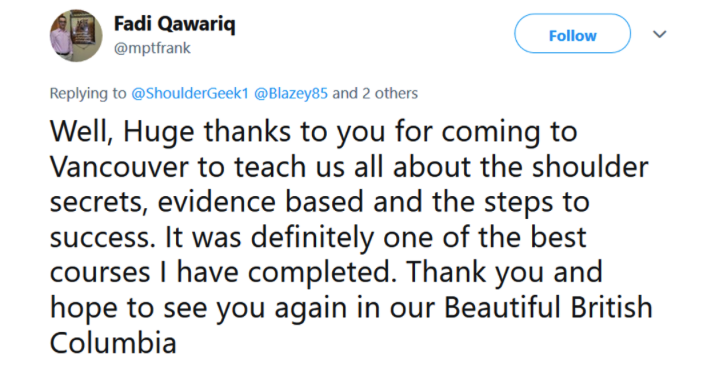The image size is (715, 367).
Task: Click the word 'shoulder' in the tweet body
Action: tap(590, 166)
